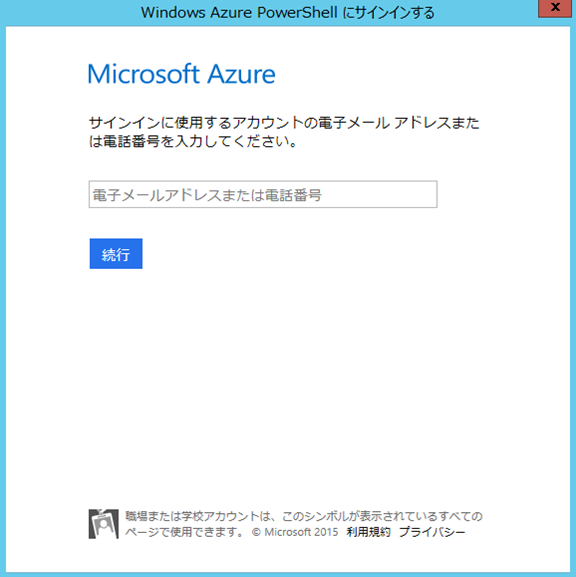View privacy policy via プライバシー
Image resolution: width=576 pixels, height=577 pixels.
tap(432, 532)
